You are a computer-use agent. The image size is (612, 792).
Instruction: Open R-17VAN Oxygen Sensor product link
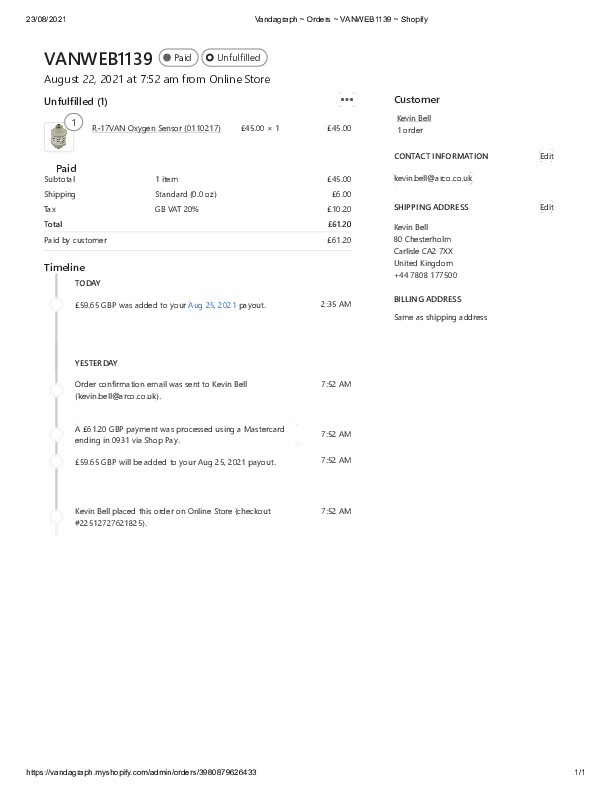(x=156, y=128)
